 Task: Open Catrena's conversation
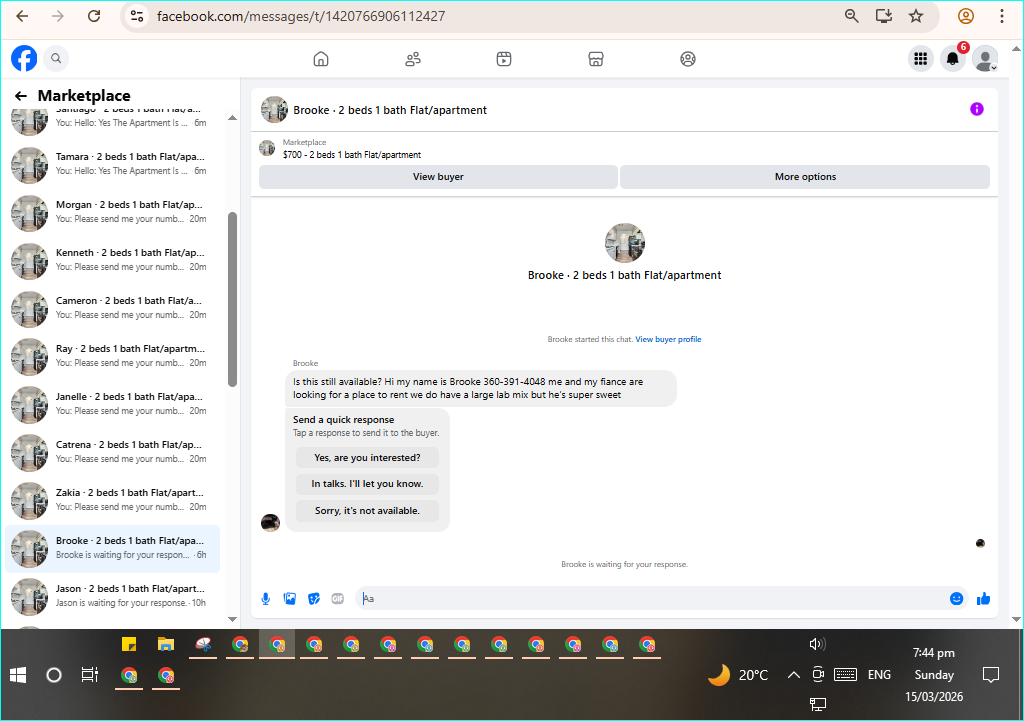(x=112, y=452)
